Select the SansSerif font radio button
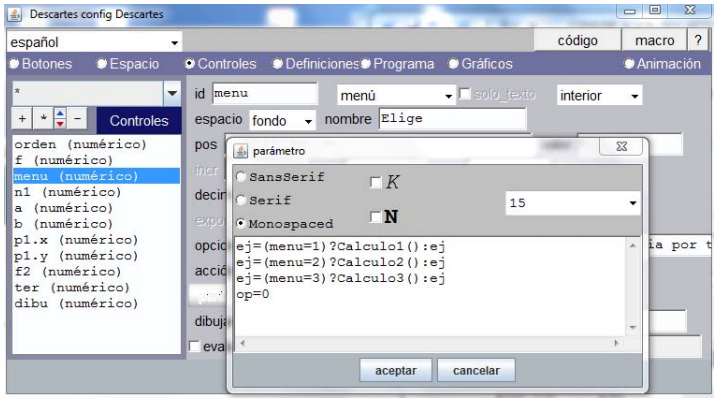716x398 pixels. 241,177
